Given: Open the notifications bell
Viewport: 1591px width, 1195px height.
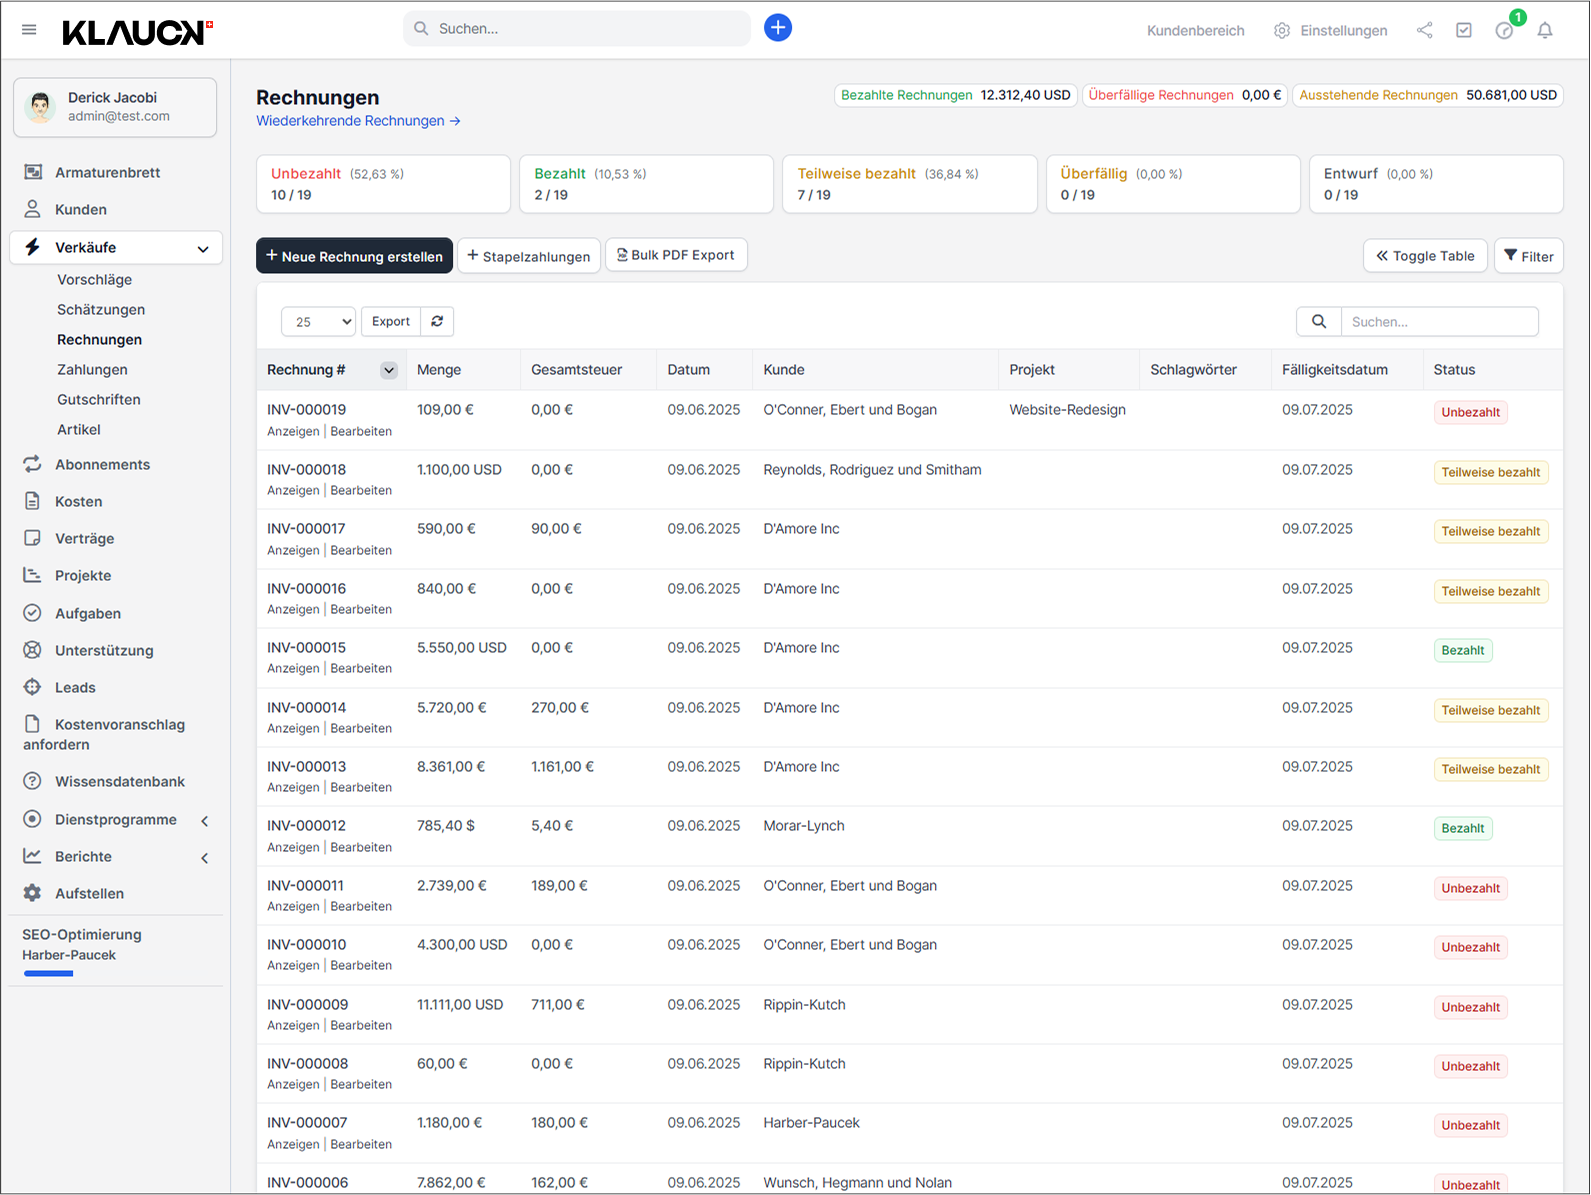Looking at the screenshot, I should point(1545,30).
